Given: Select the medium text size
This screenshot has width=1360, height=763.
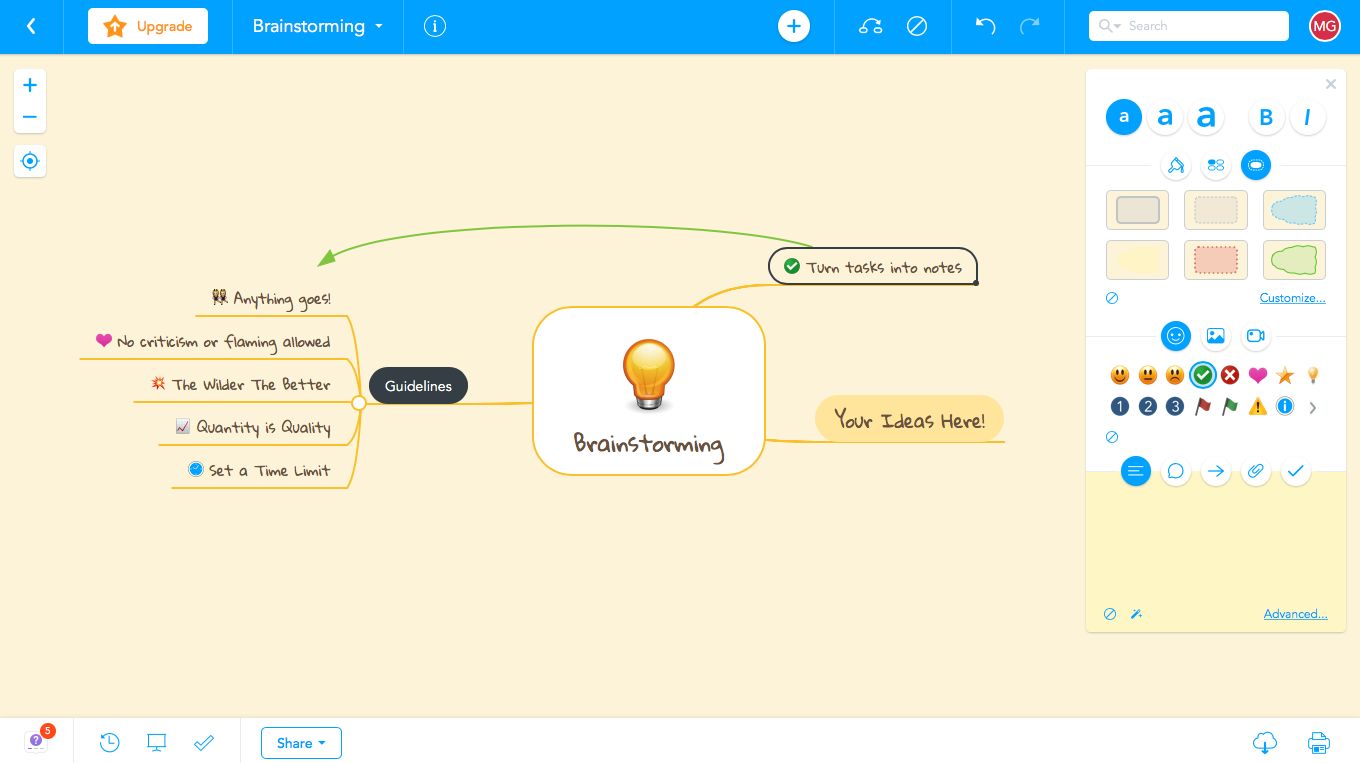Looking at the screenshot, I should pyautogui.click(x=1165, y=117).
